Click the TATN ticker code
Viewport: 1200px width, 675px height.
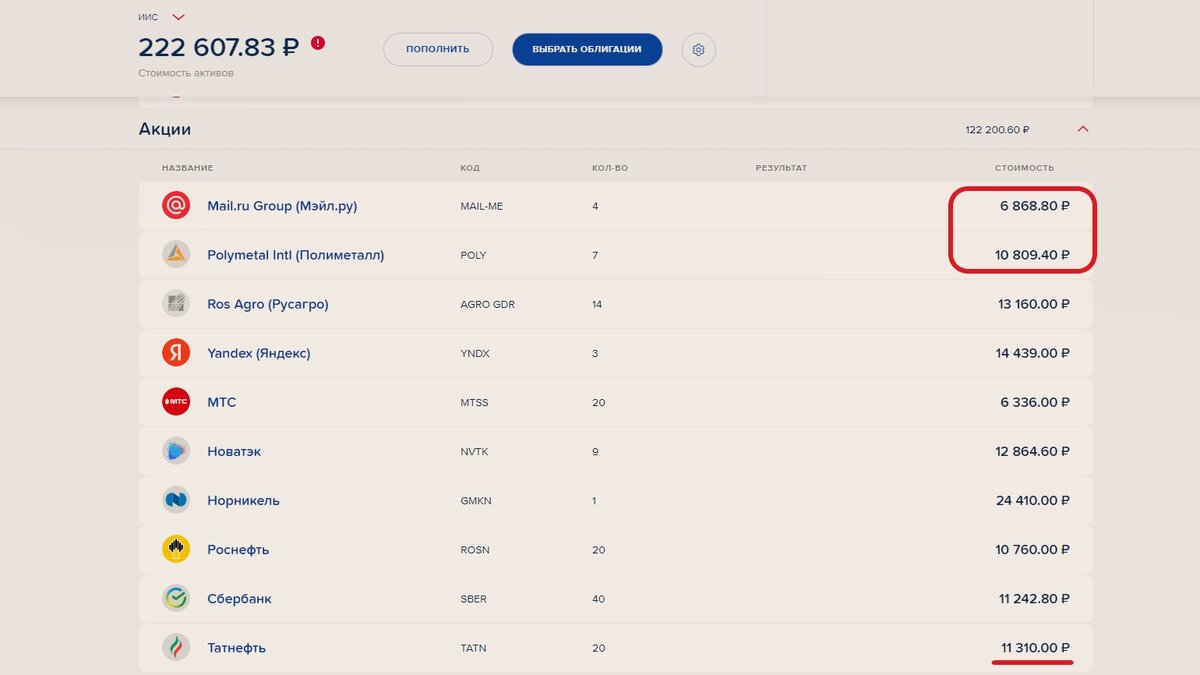click(473, 648)
